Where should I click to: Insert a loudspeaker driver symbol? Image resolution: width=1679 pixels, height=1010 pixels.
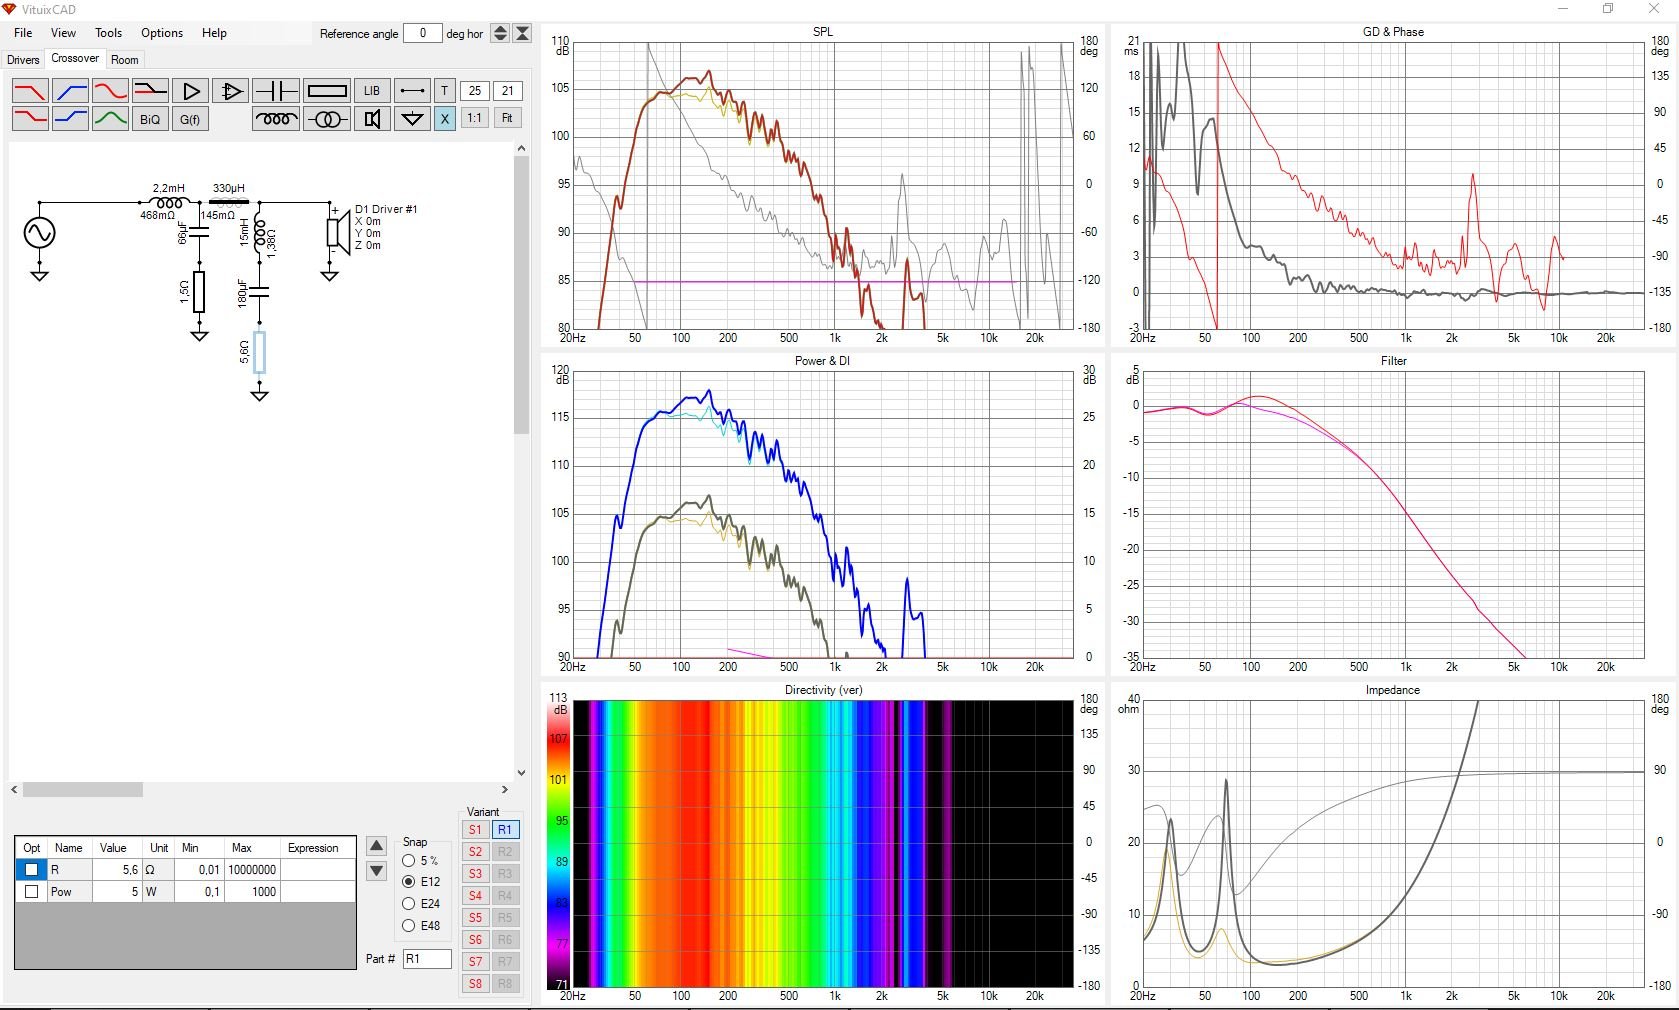pos(372,119)
